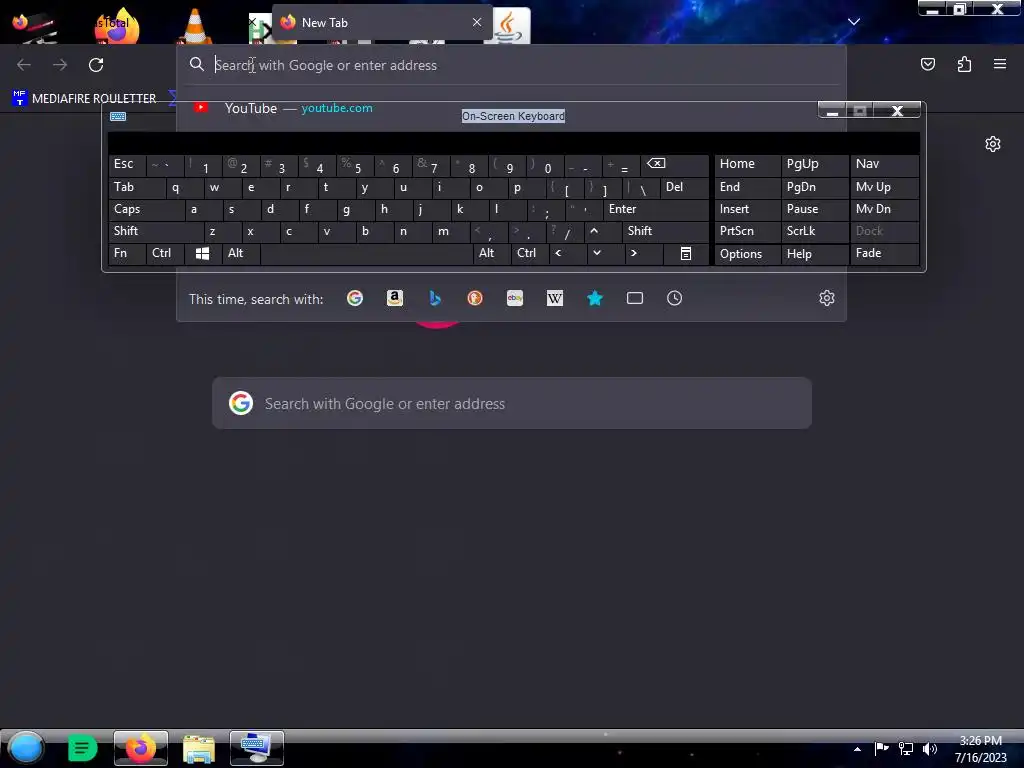Click Mv Up key on On-Screen Keyboard
This screenshot has width=1024, height=768.
pyautogui.click(x=884, y=187)
